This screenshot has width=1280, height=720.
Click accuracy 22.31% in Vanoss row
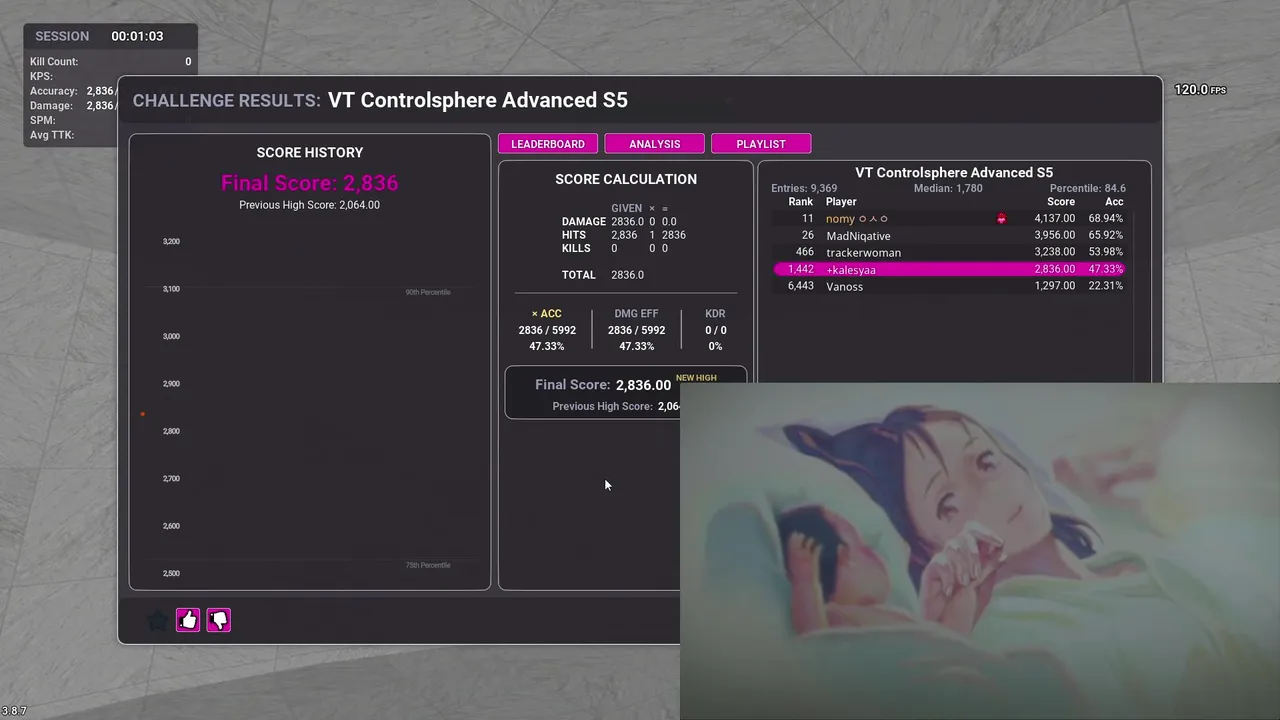click(x=1105, y=286)
